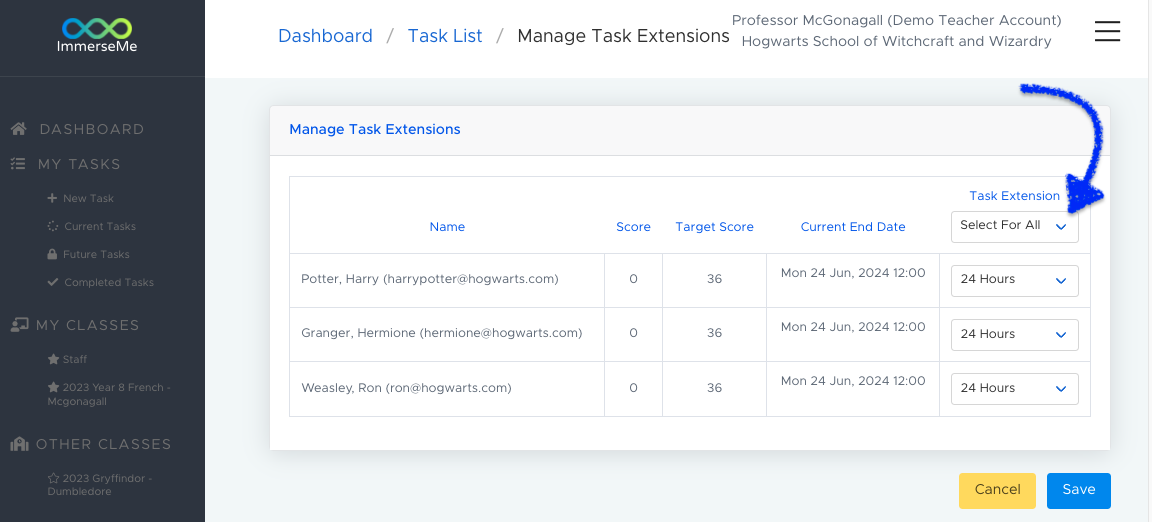This screenshot has width=1152, height=522.
Task: Click Professor McGonagall account name text
Action: pyautogui.click(x=896, y=20)
